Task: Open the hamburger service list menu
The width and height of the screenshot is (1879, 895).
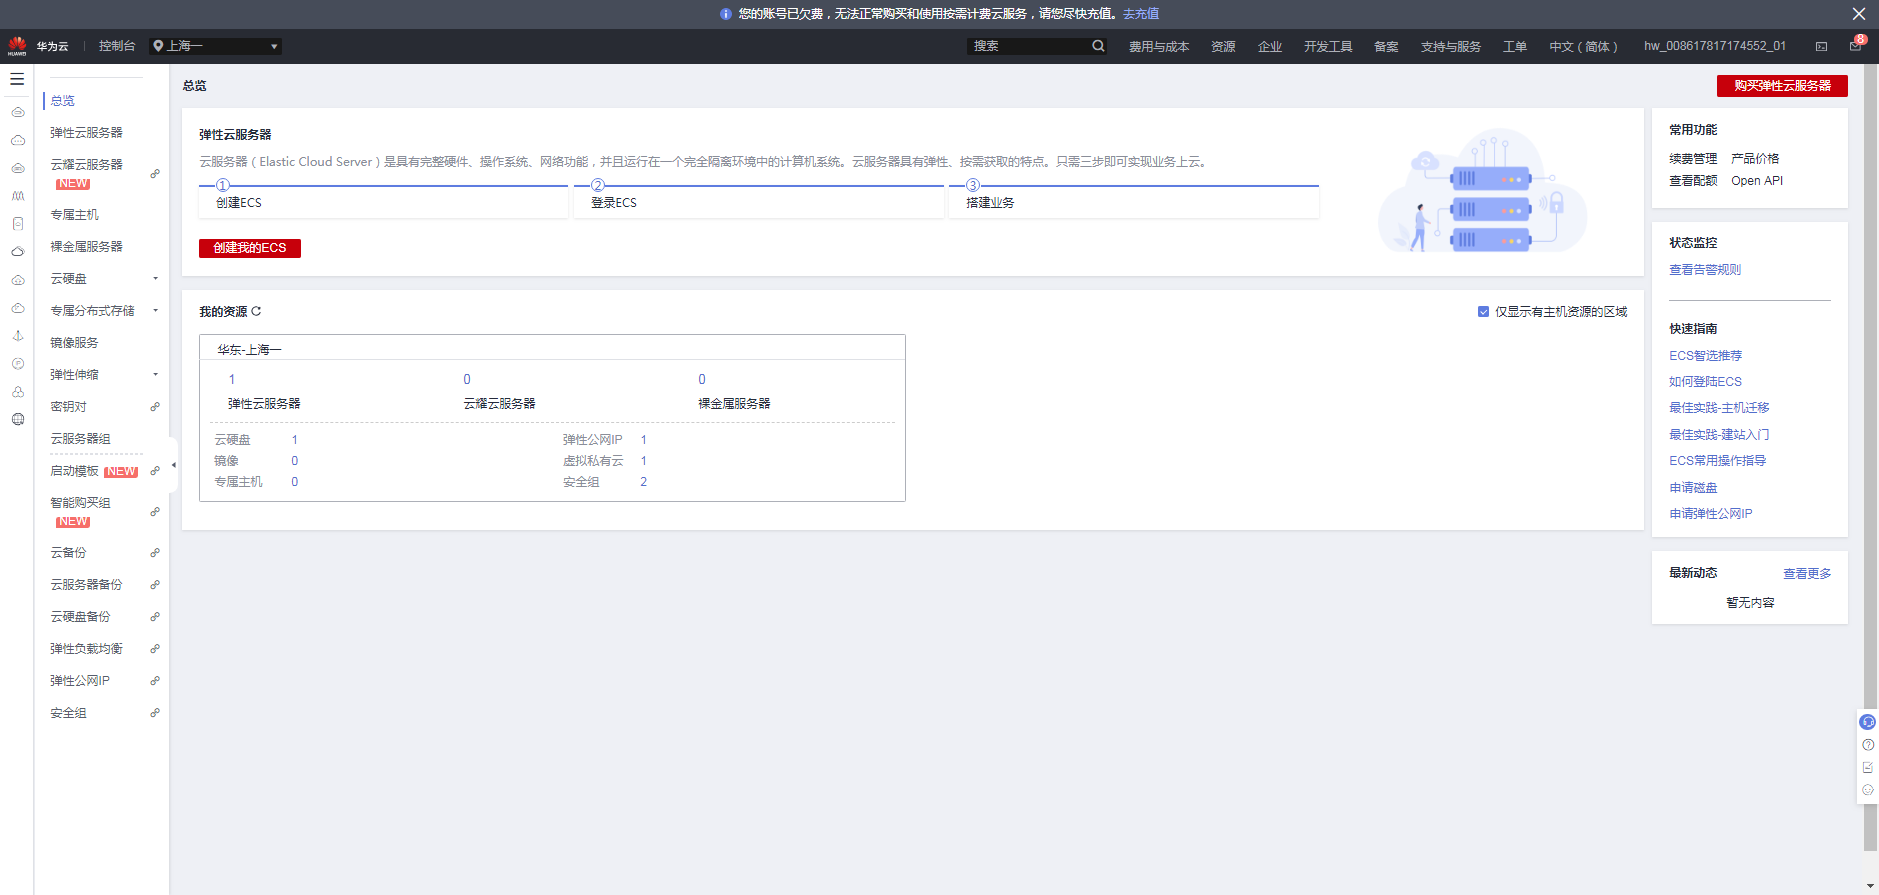Action: (x=17, y=79)
